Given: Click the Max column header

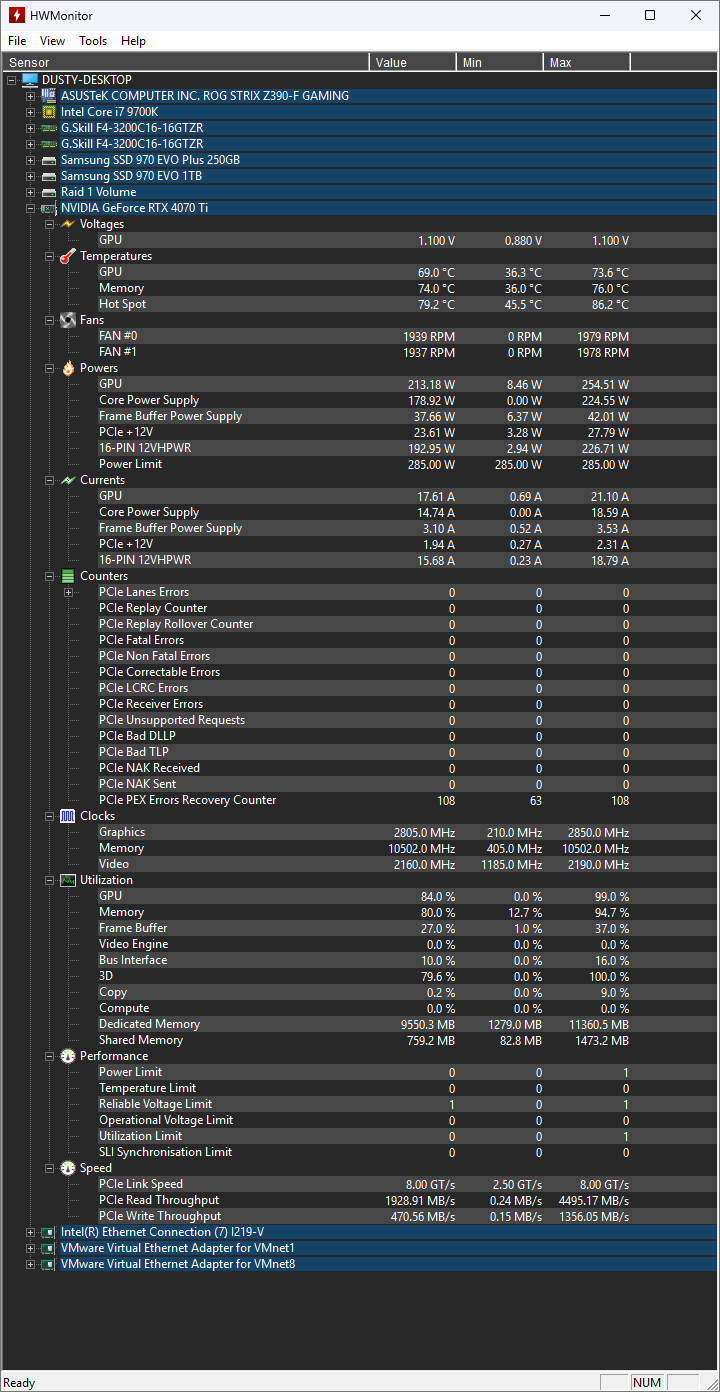Looking at the screenshot, I should (x=587, y=62).
